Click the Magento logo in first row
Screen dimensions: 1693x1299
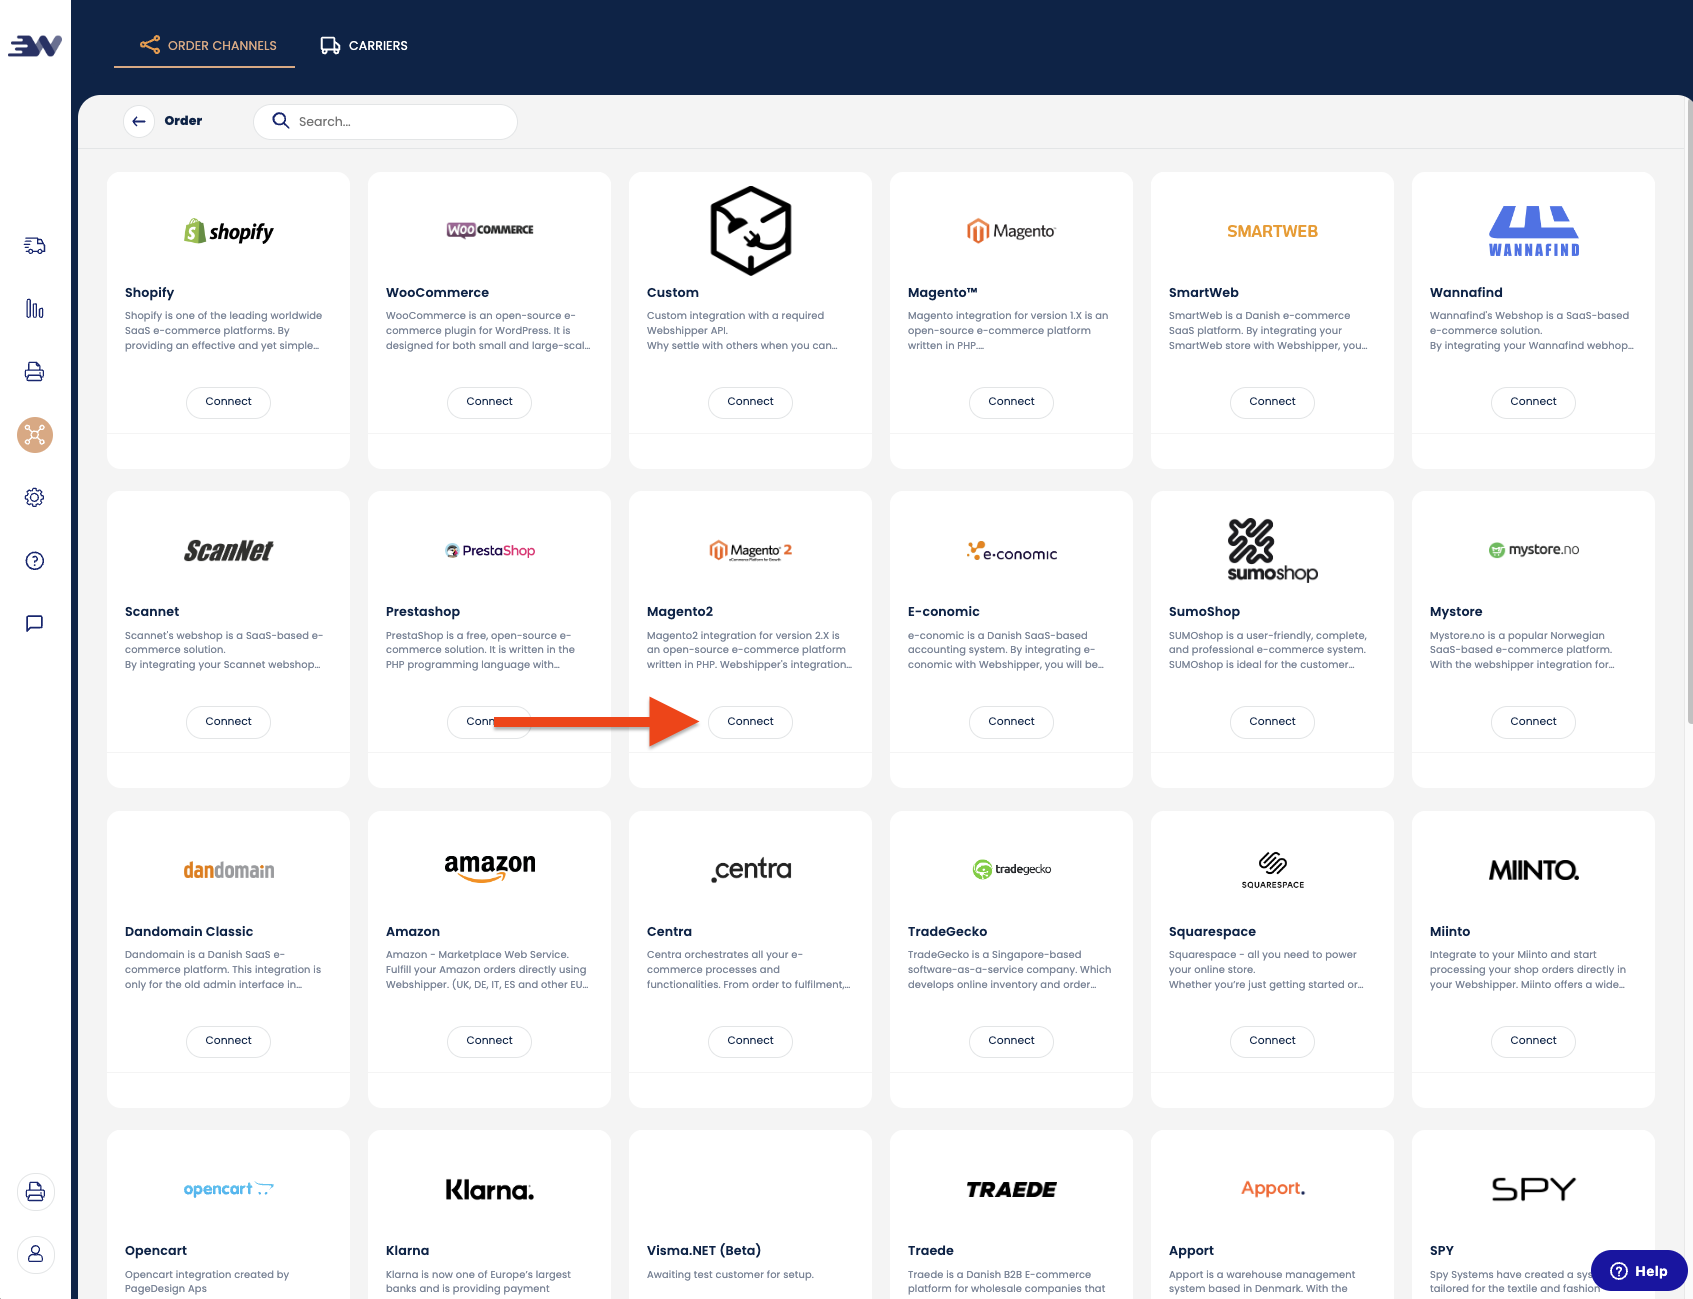click(x=1011, y=231)
